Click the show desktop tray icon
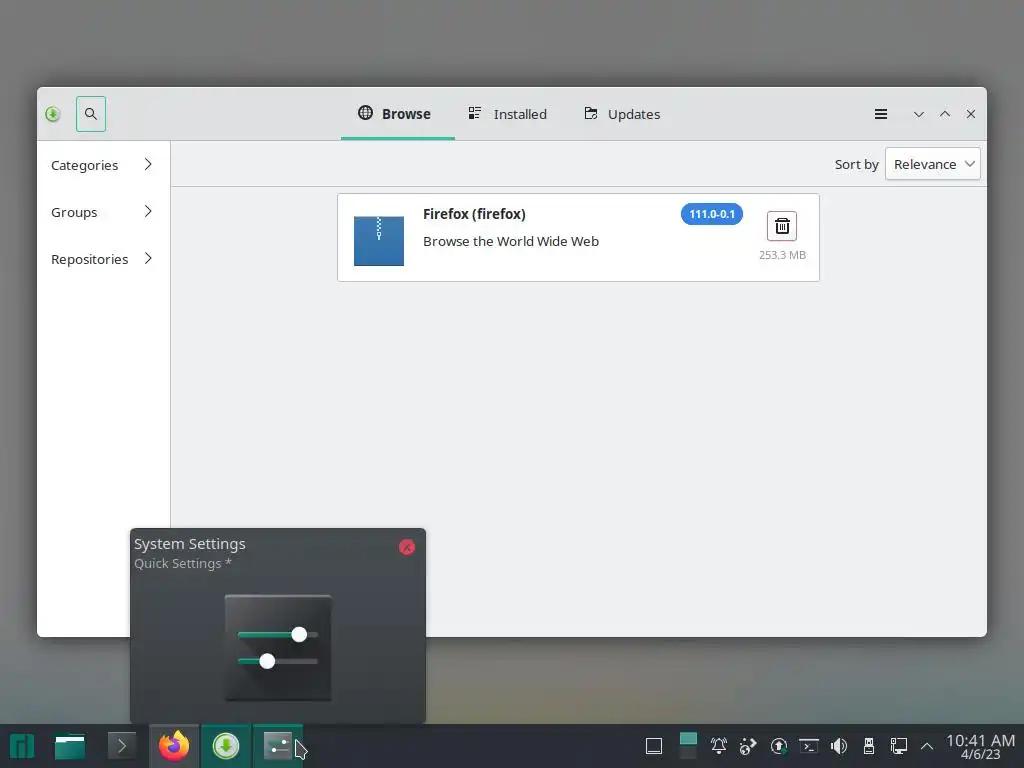This screenshot has width=1024, height=768. [x=654, y=746]
